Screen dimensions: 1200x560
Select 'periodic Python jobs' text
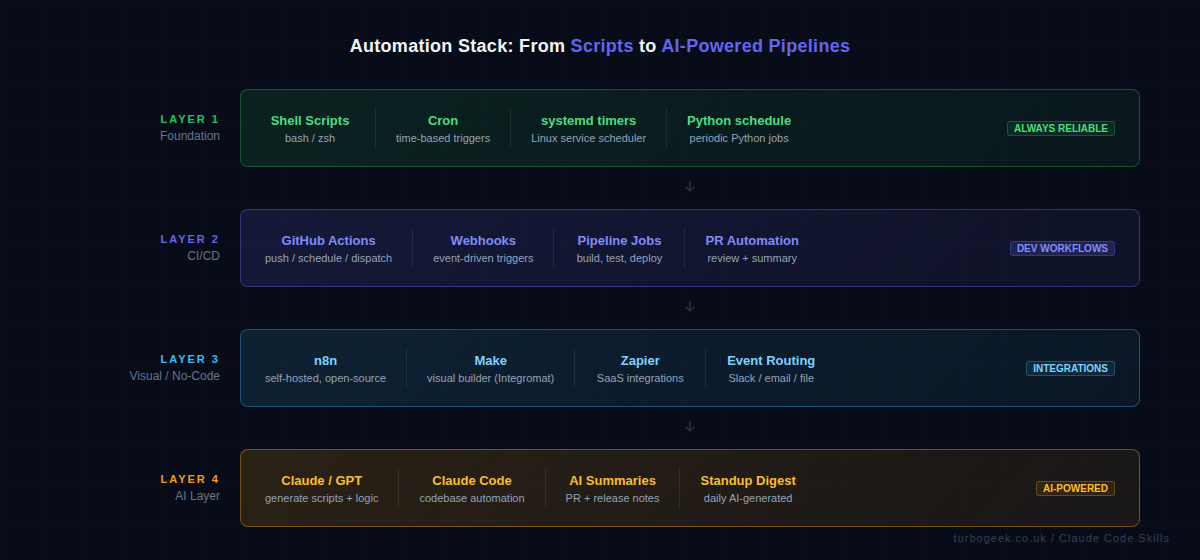[739, 138]
